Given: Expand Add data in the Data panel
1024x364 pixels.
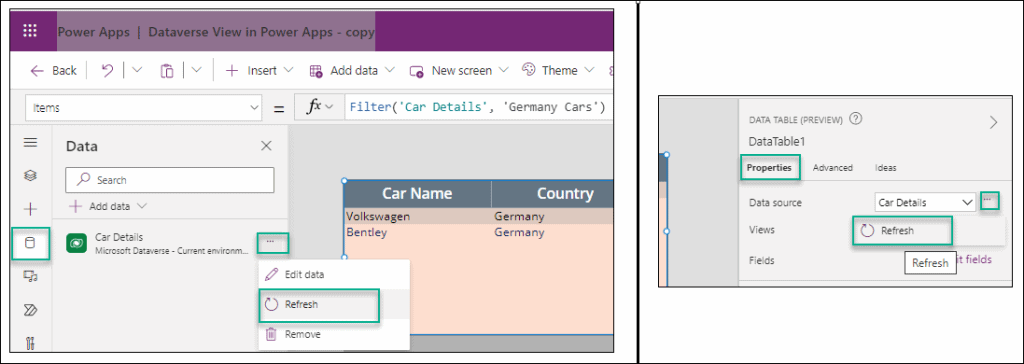Looking at the screenshot, I should tap(108, 206).
